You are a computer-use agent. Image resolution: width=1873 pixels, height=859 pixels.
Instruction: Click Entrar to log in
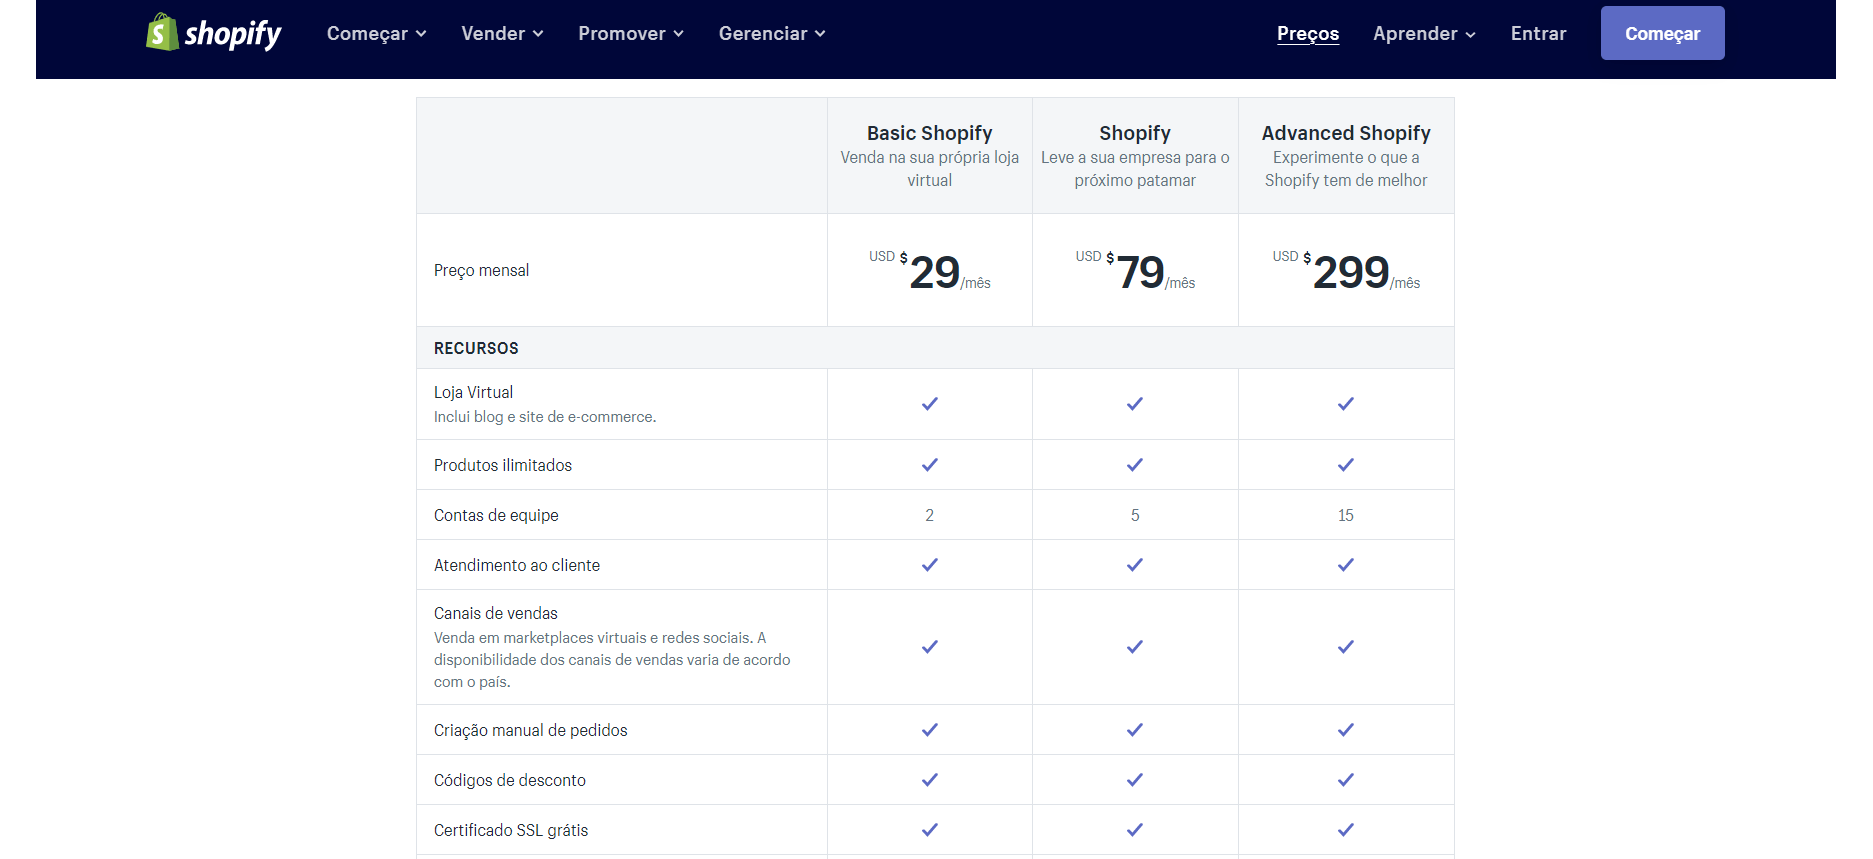(1538, 34)
